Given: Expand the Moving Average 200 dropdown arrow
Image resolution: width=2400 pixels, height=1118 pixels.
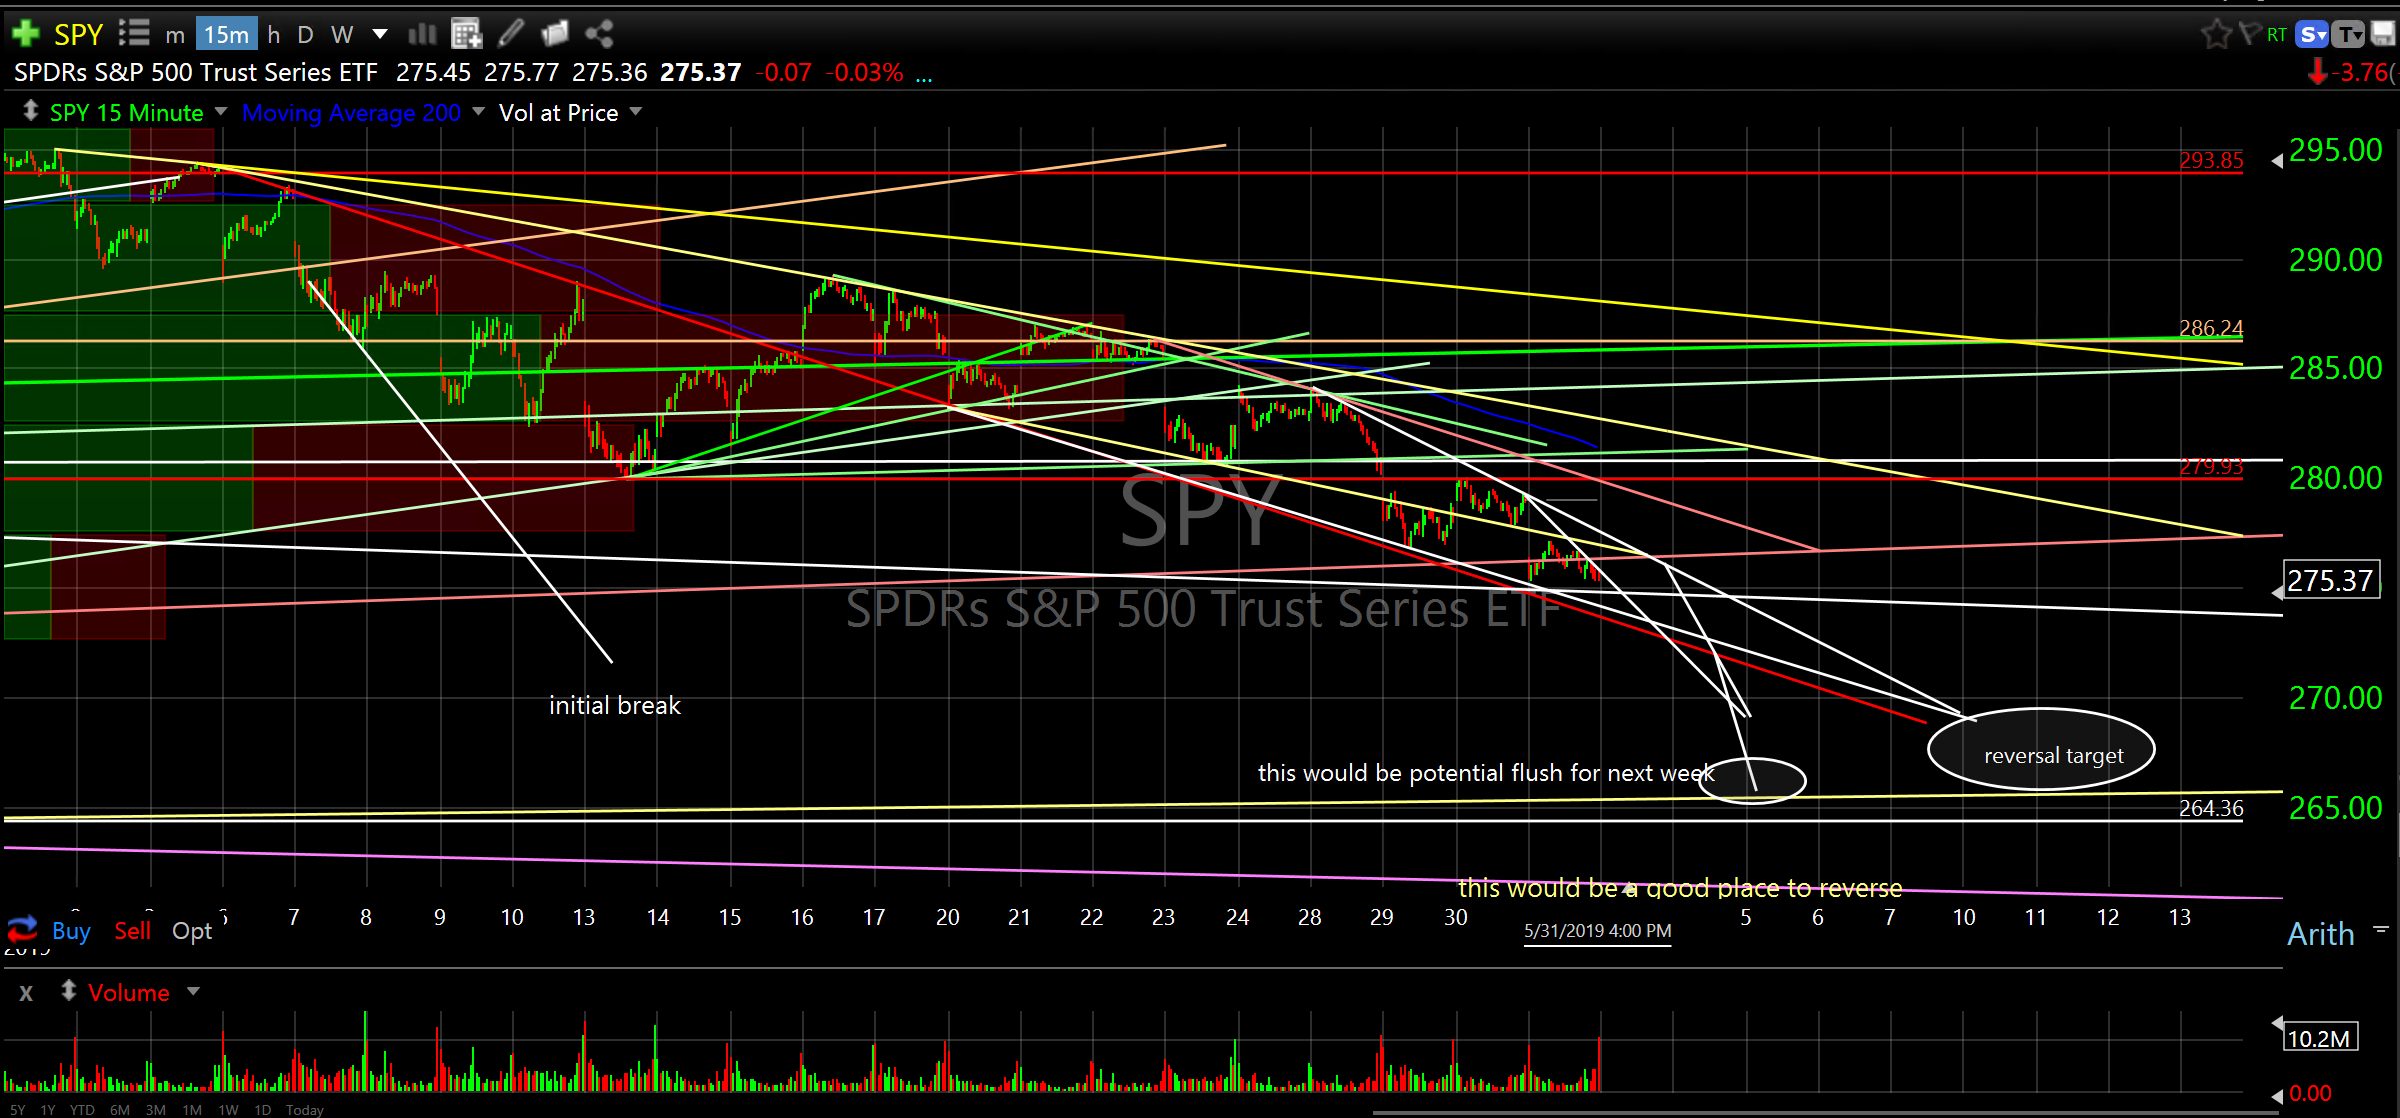Looking at the screenshot, I should 478,111.
